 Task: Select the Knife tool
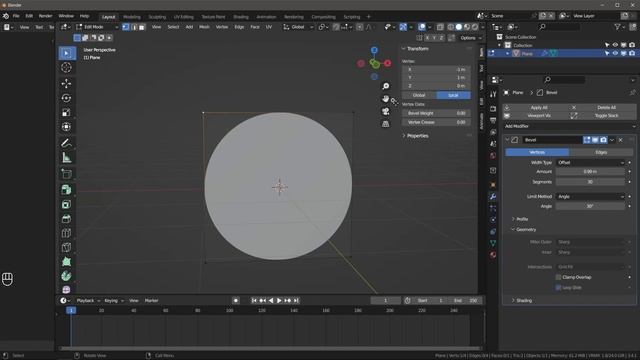(66, 247)
